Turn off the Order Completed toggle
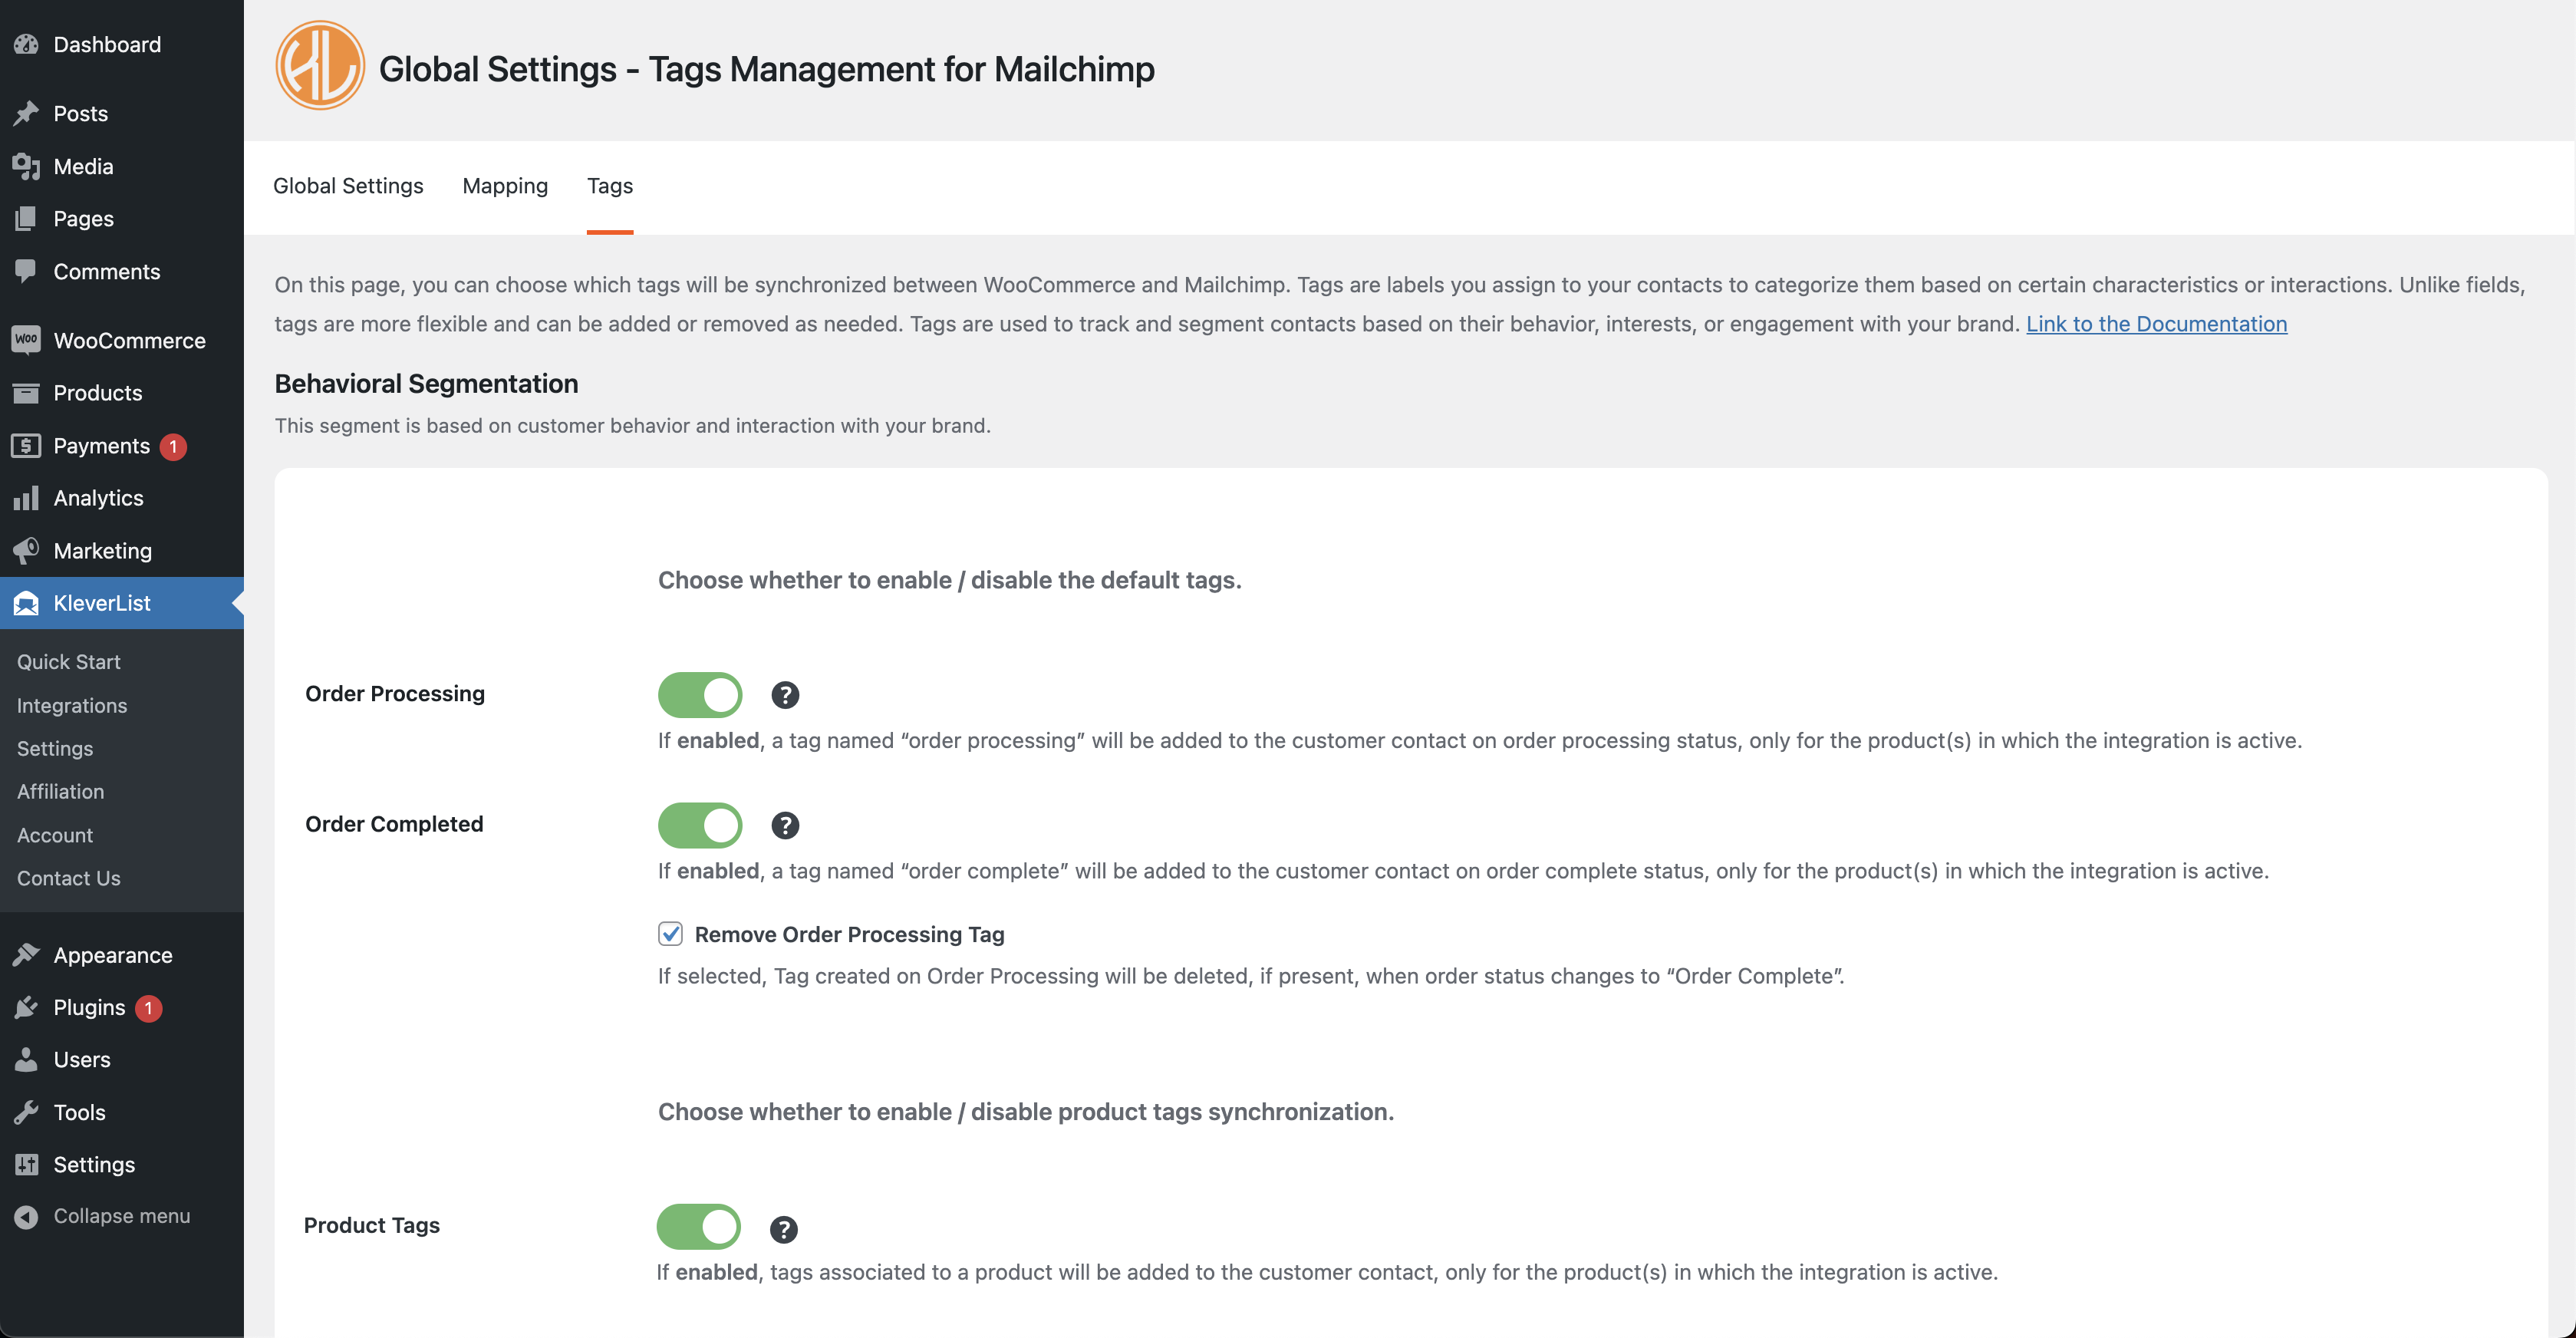The image size is (2576, 1338). [700, 825]
